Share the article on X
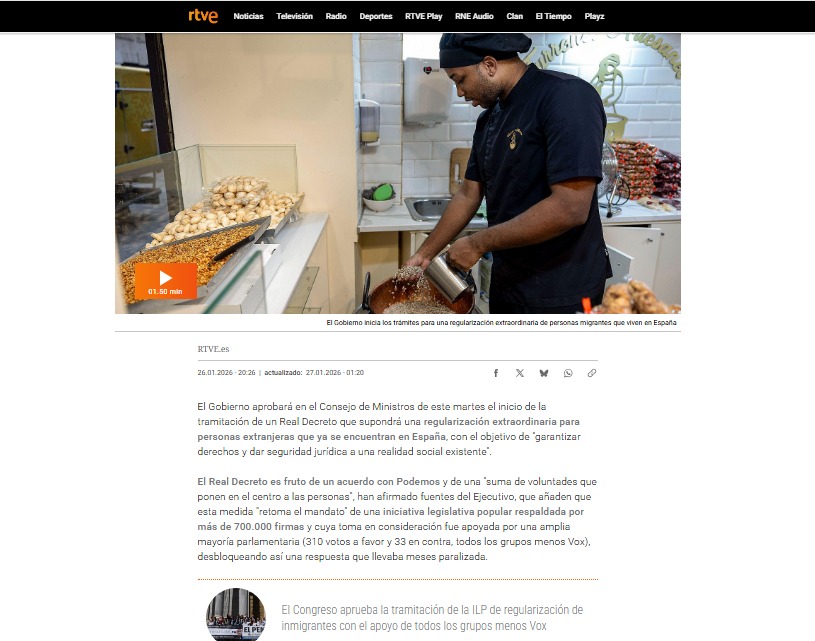815x641 pixels. pos(520,373)
